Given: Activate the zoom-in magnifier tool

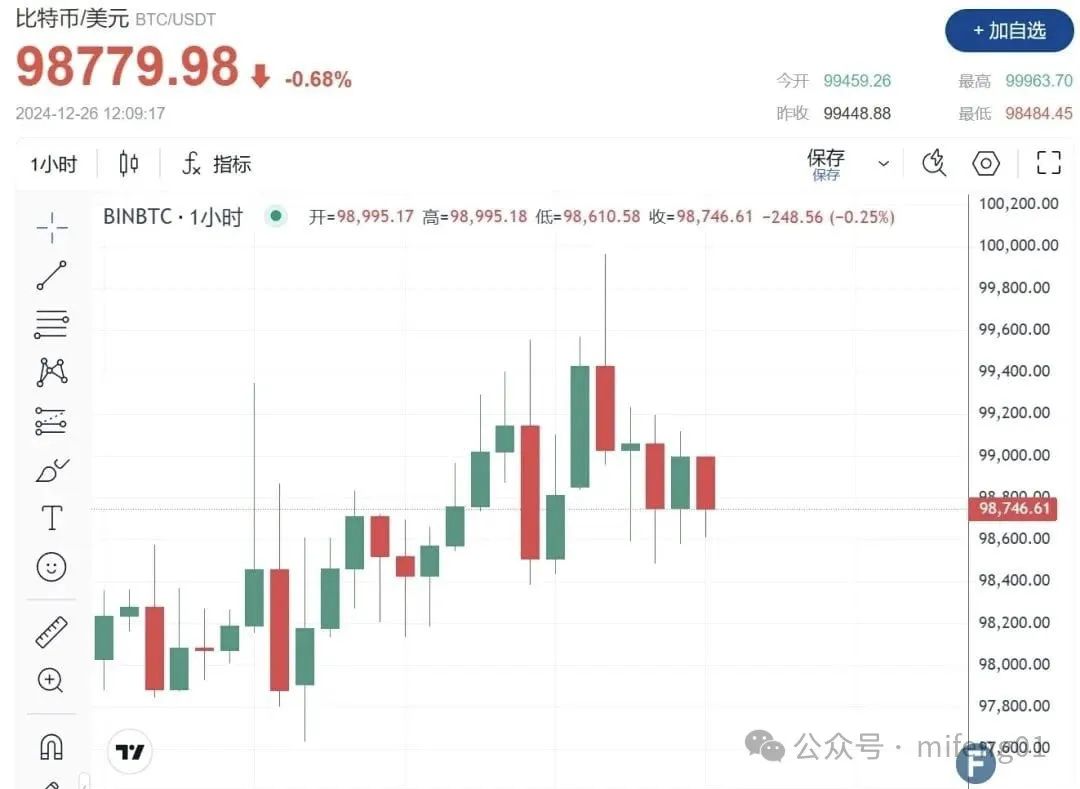Looking at the screenshot, I should [x=50, y=681].
